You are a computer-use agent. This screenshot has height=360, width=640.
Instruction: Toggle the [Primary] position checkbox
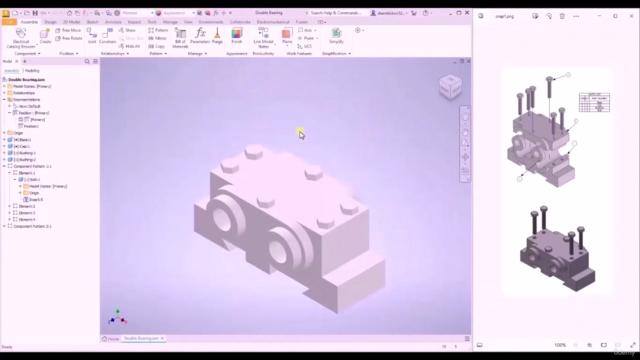[x=21, y=120]
